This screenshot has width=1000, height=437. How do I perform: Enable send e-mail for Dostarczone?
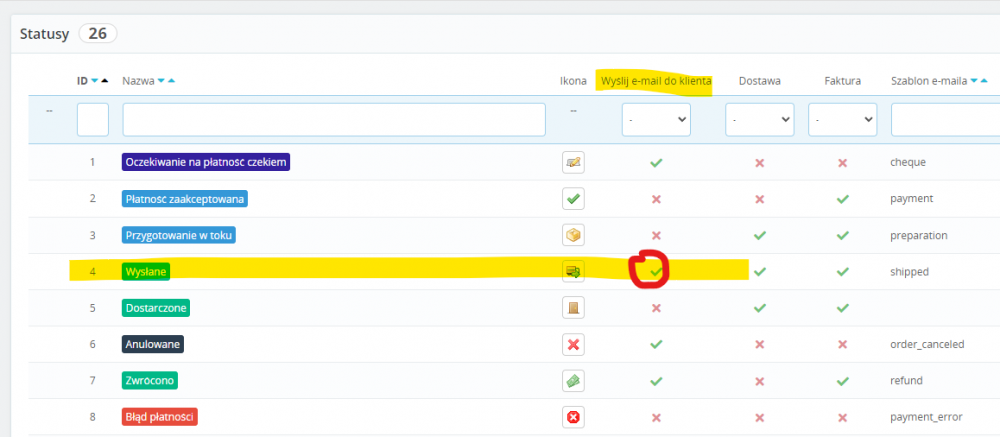(656, 308)
